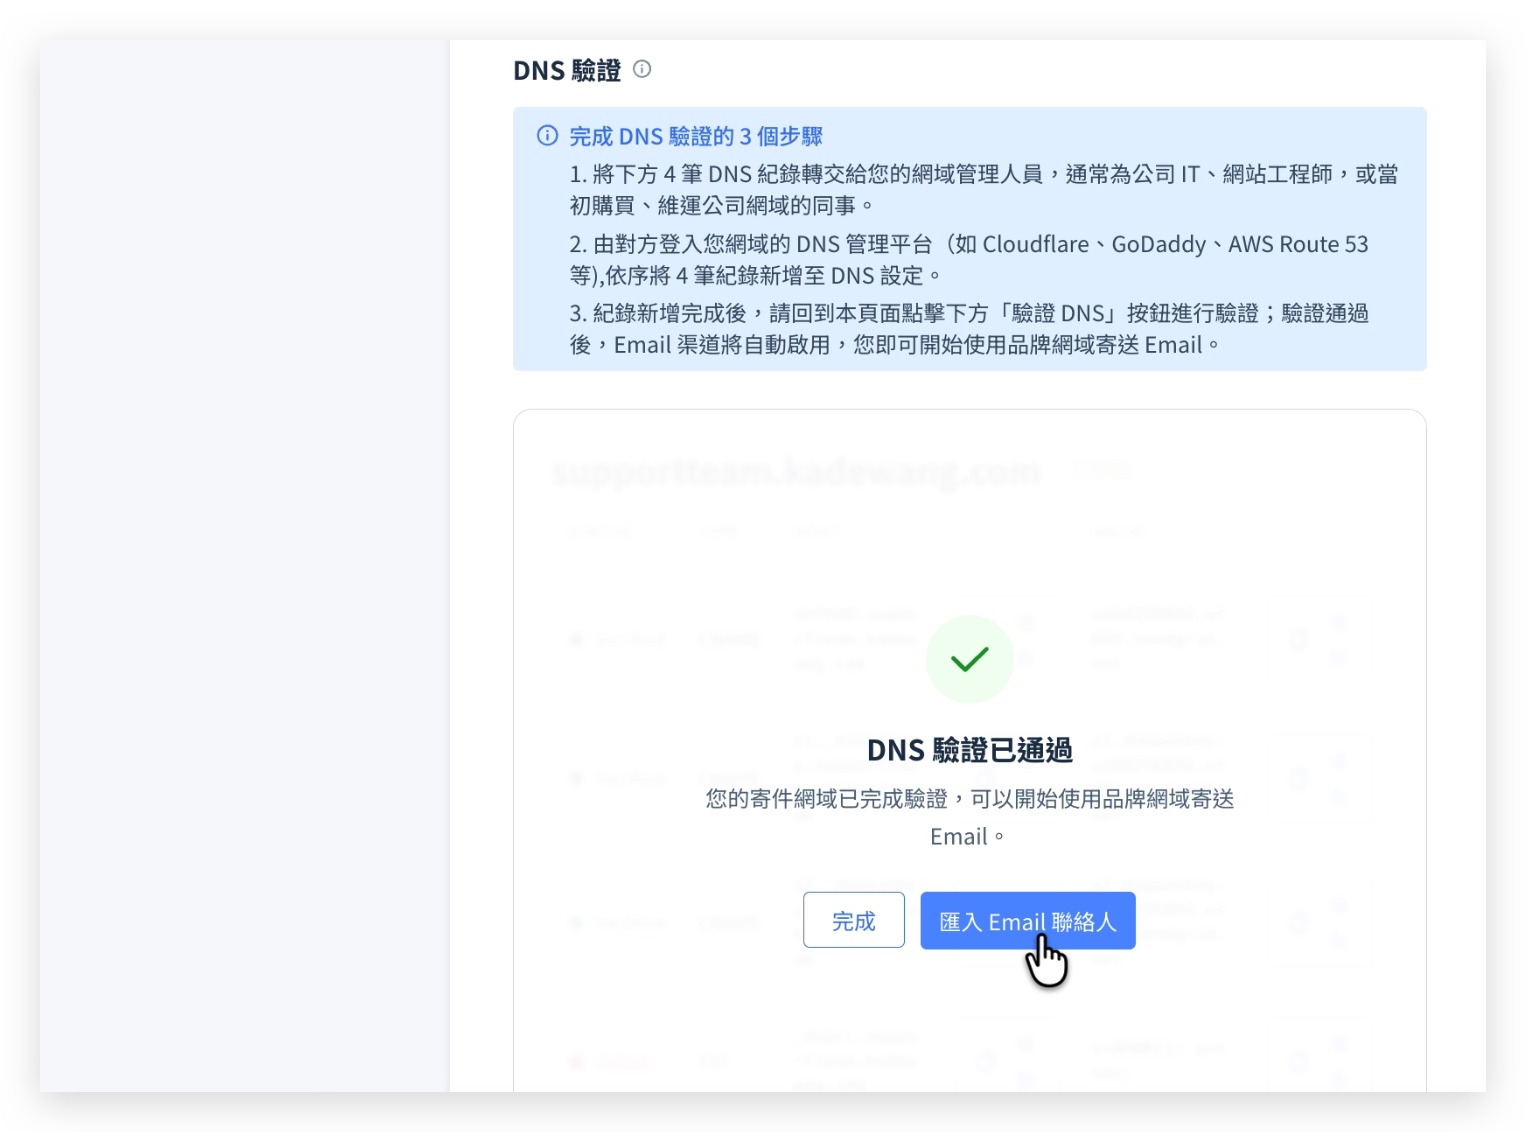This screenshot has height=1132, width=1526.
Task: Click step 1 text about 網域管理人員
Action: tap(983, 189)
